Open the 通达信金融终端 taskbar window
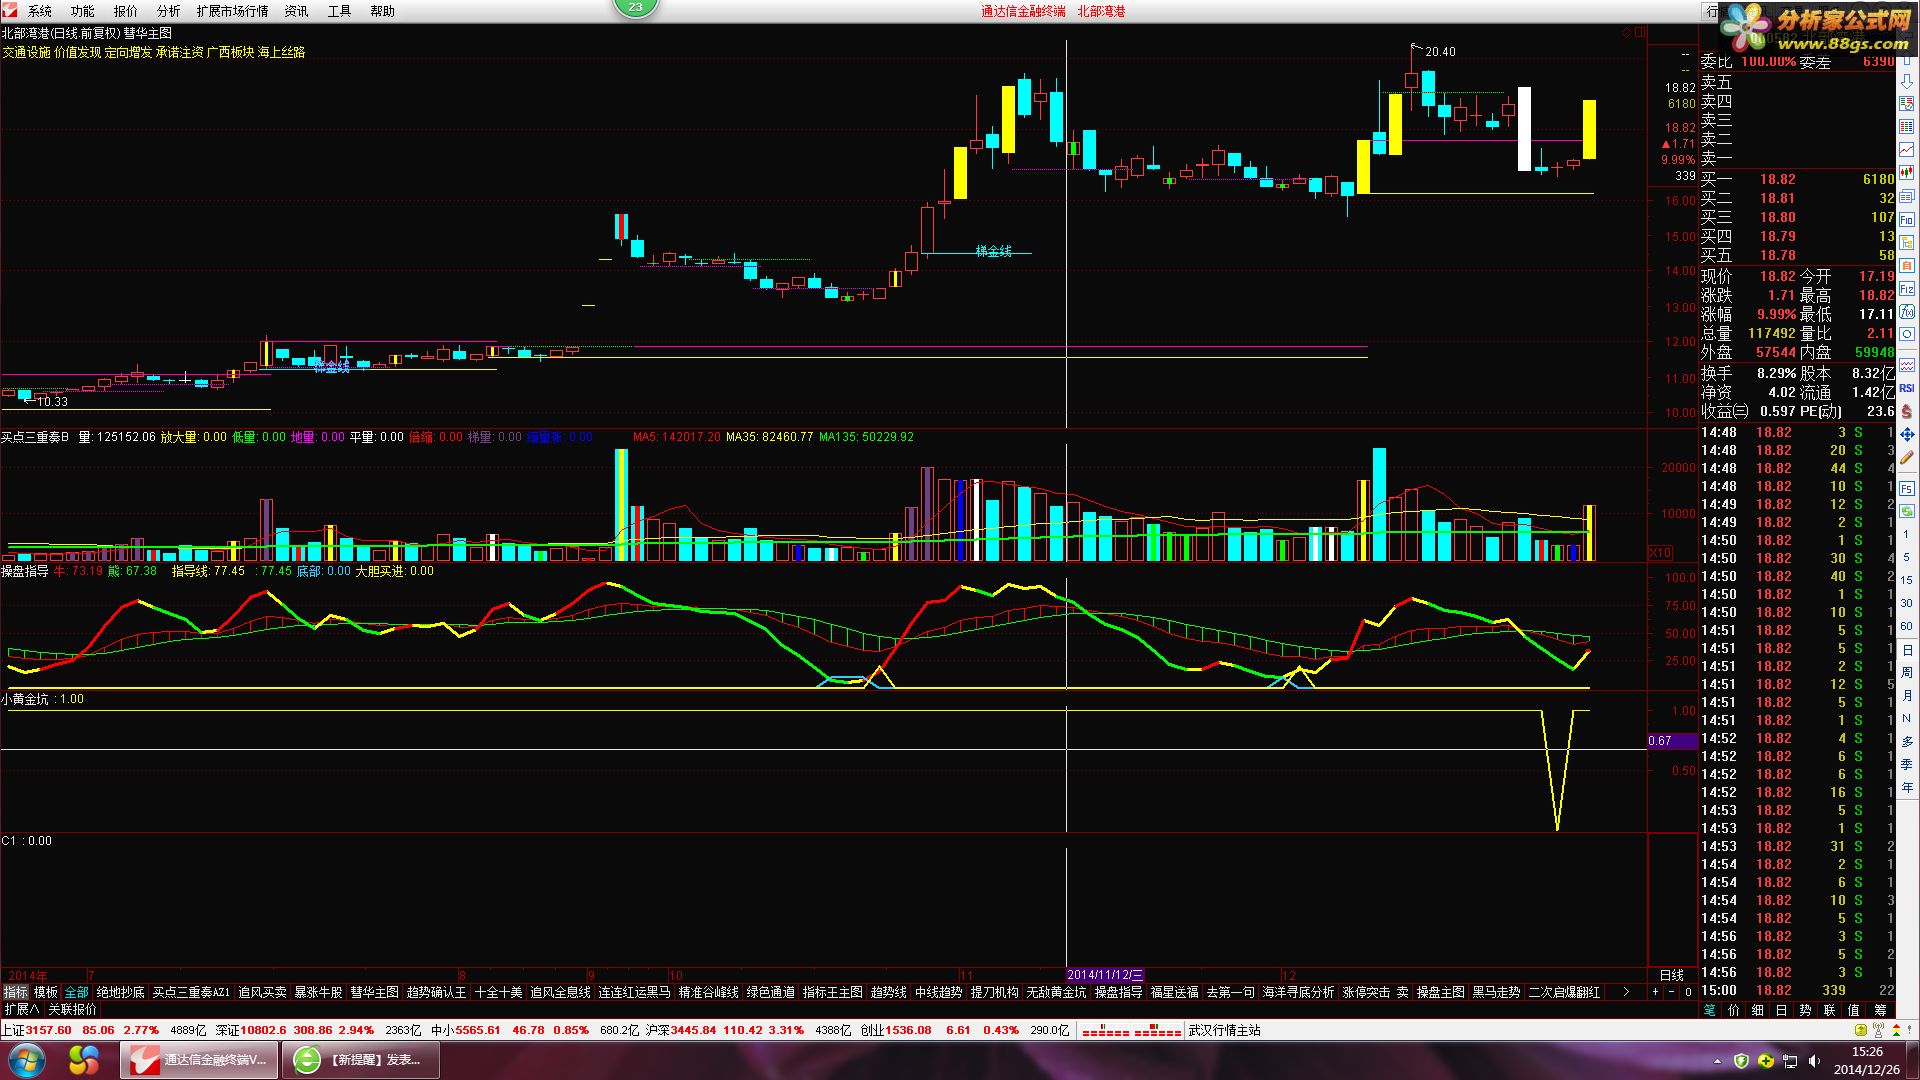This screenshot has width=1920, height=1080. pos(198,1059)
